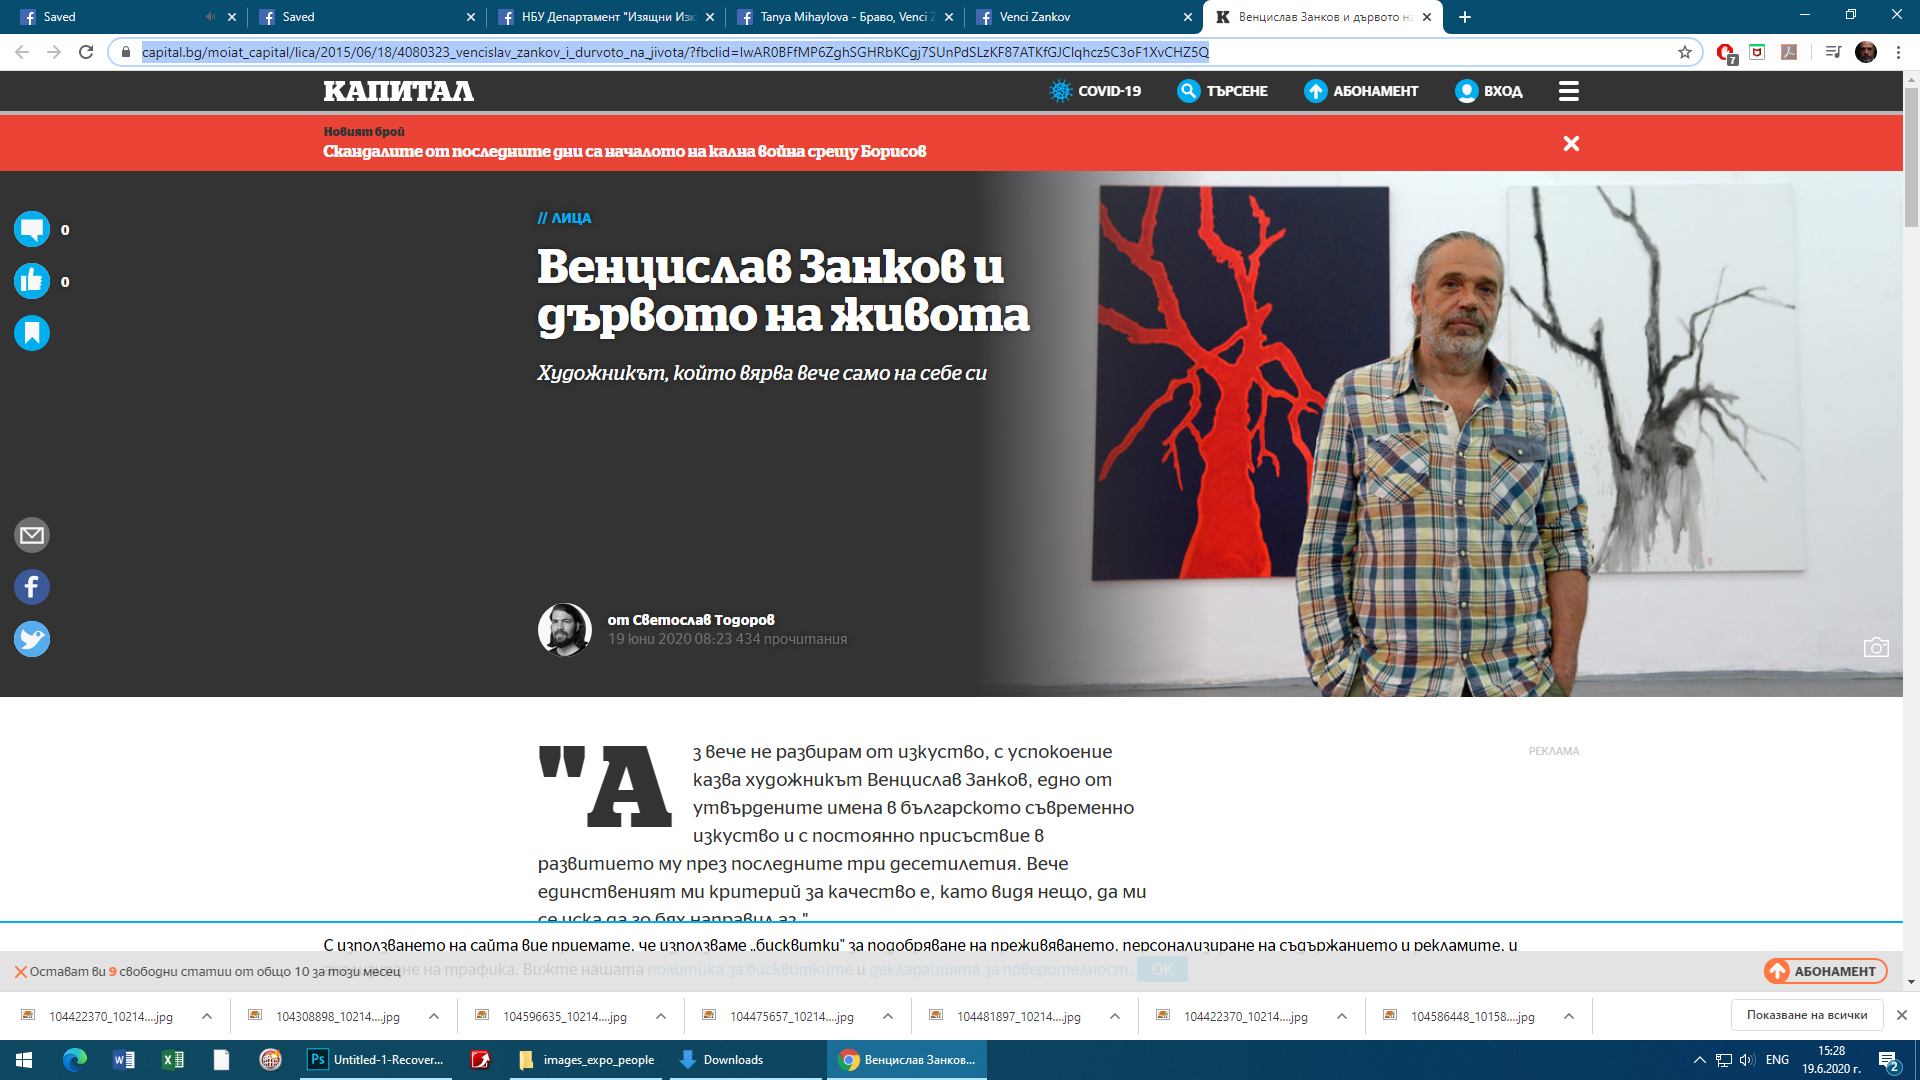Click orange АБОНАМЕНТ button in bottom bar

pyautogui.click(x=1825, y=971)
